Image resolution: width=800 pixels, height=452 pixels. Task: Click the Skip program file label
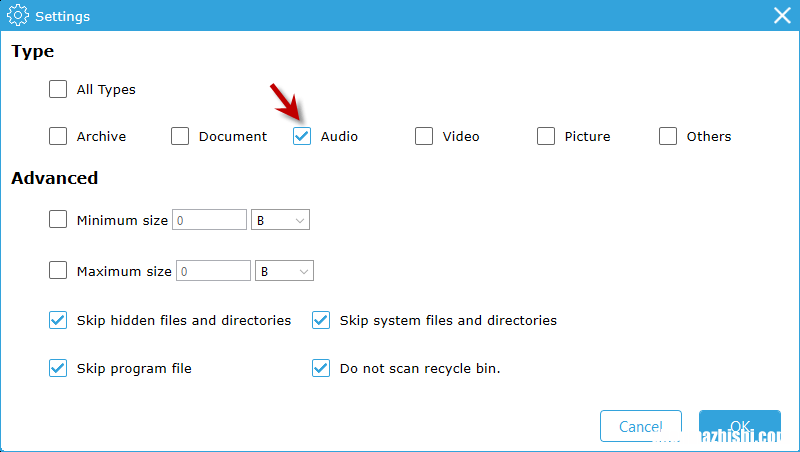(x=134, y=369)
